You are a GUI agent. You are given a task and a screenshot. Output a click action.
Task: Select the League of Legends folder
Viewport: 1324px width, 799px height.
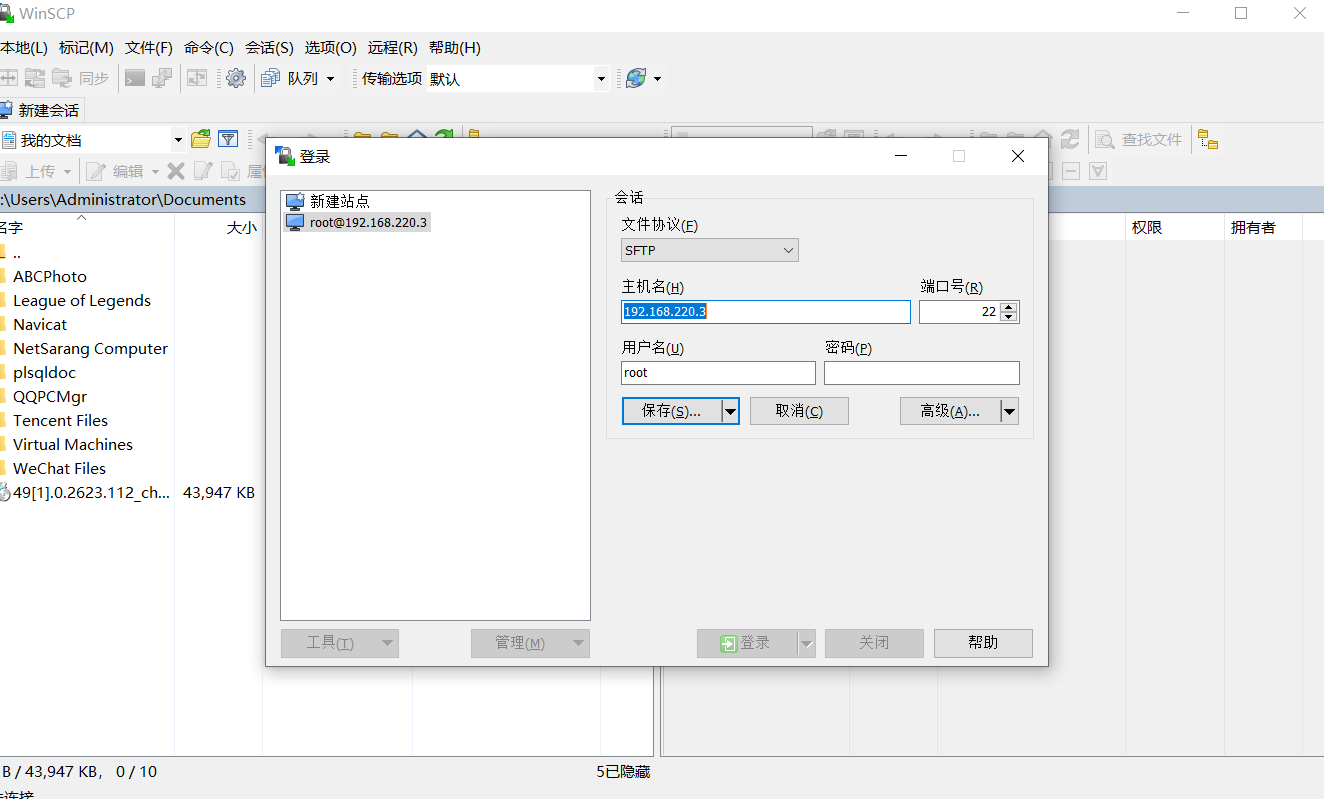click(x=82, y=300)
